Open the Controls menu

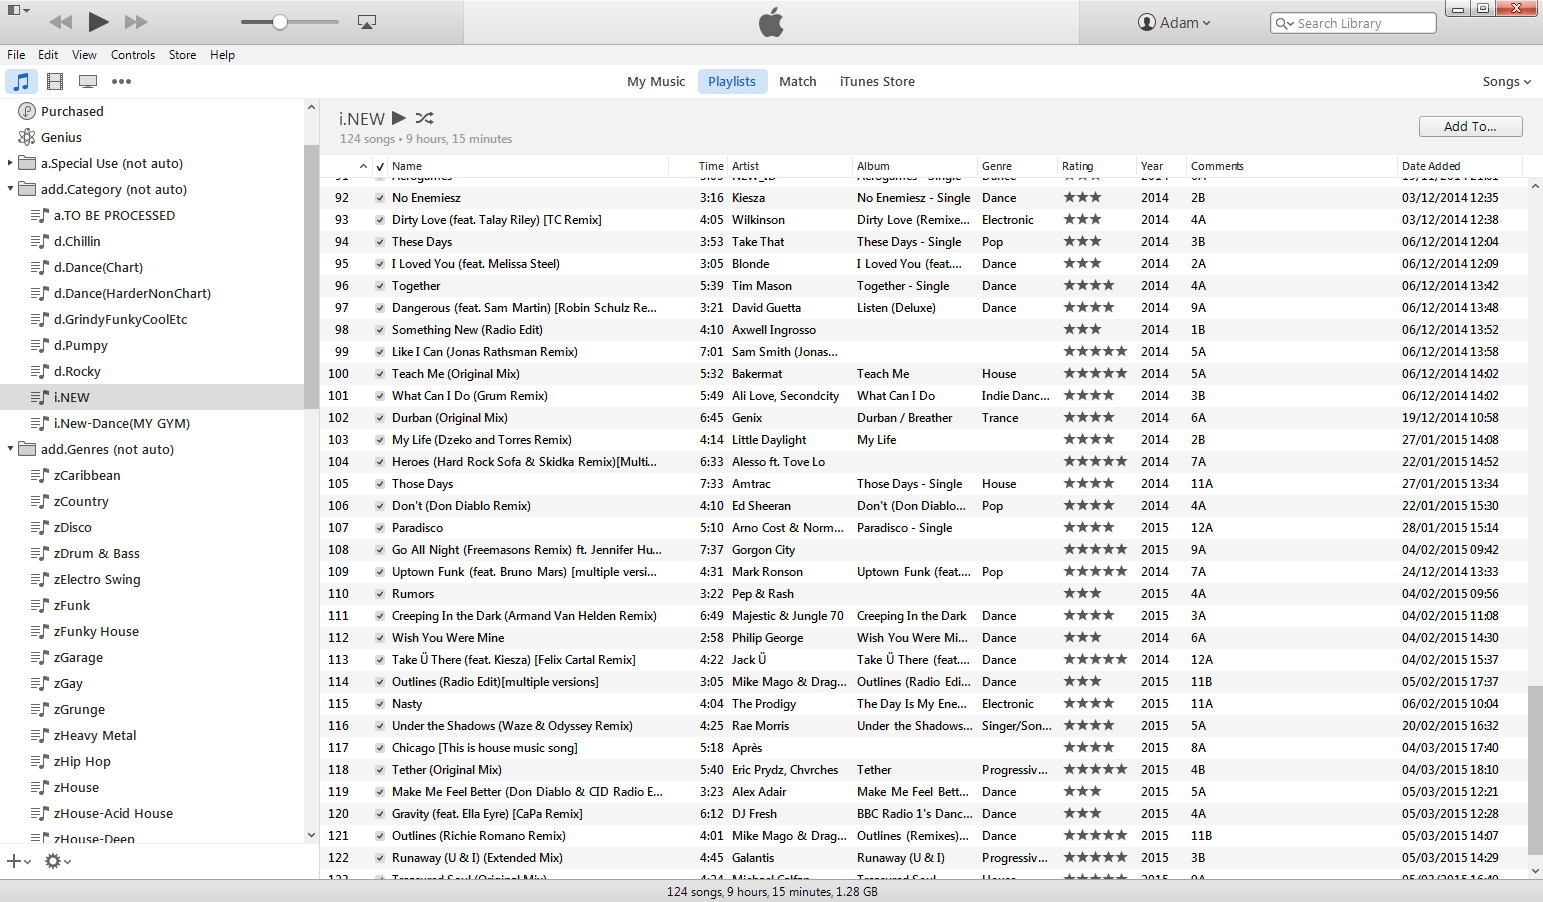133,55
